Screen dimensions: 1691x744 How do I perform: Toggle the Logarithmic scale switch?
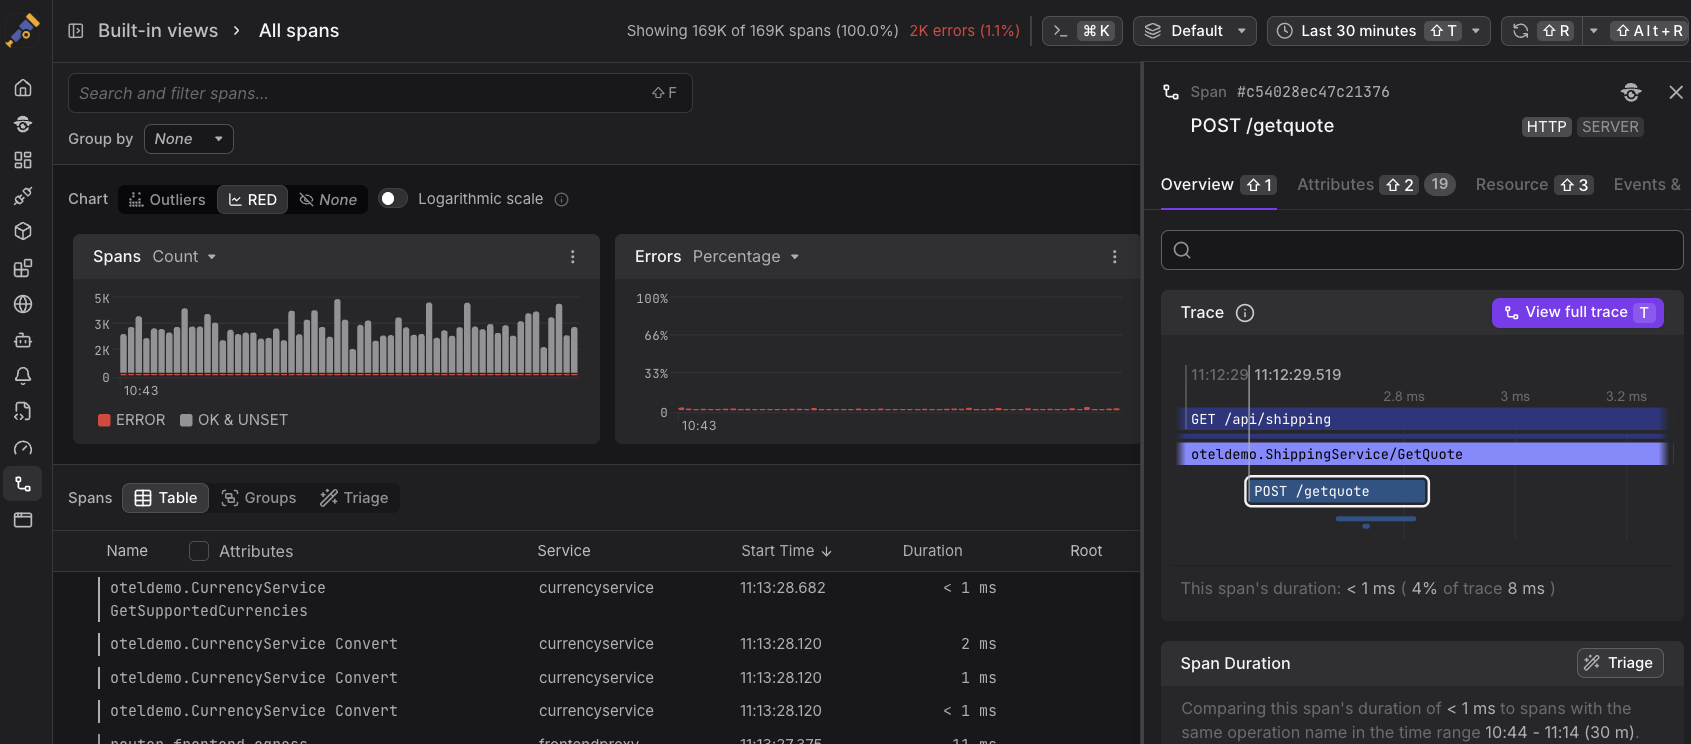(392, 199)
